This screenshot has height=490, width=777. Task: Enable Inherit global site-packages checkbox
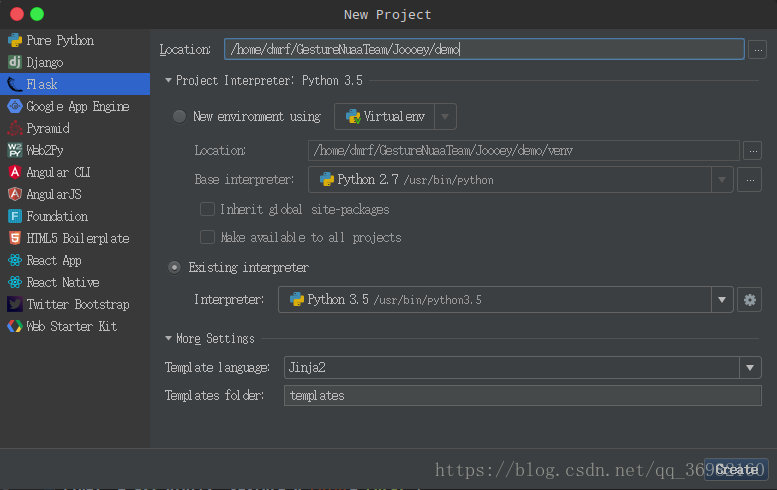click(207, 209)
